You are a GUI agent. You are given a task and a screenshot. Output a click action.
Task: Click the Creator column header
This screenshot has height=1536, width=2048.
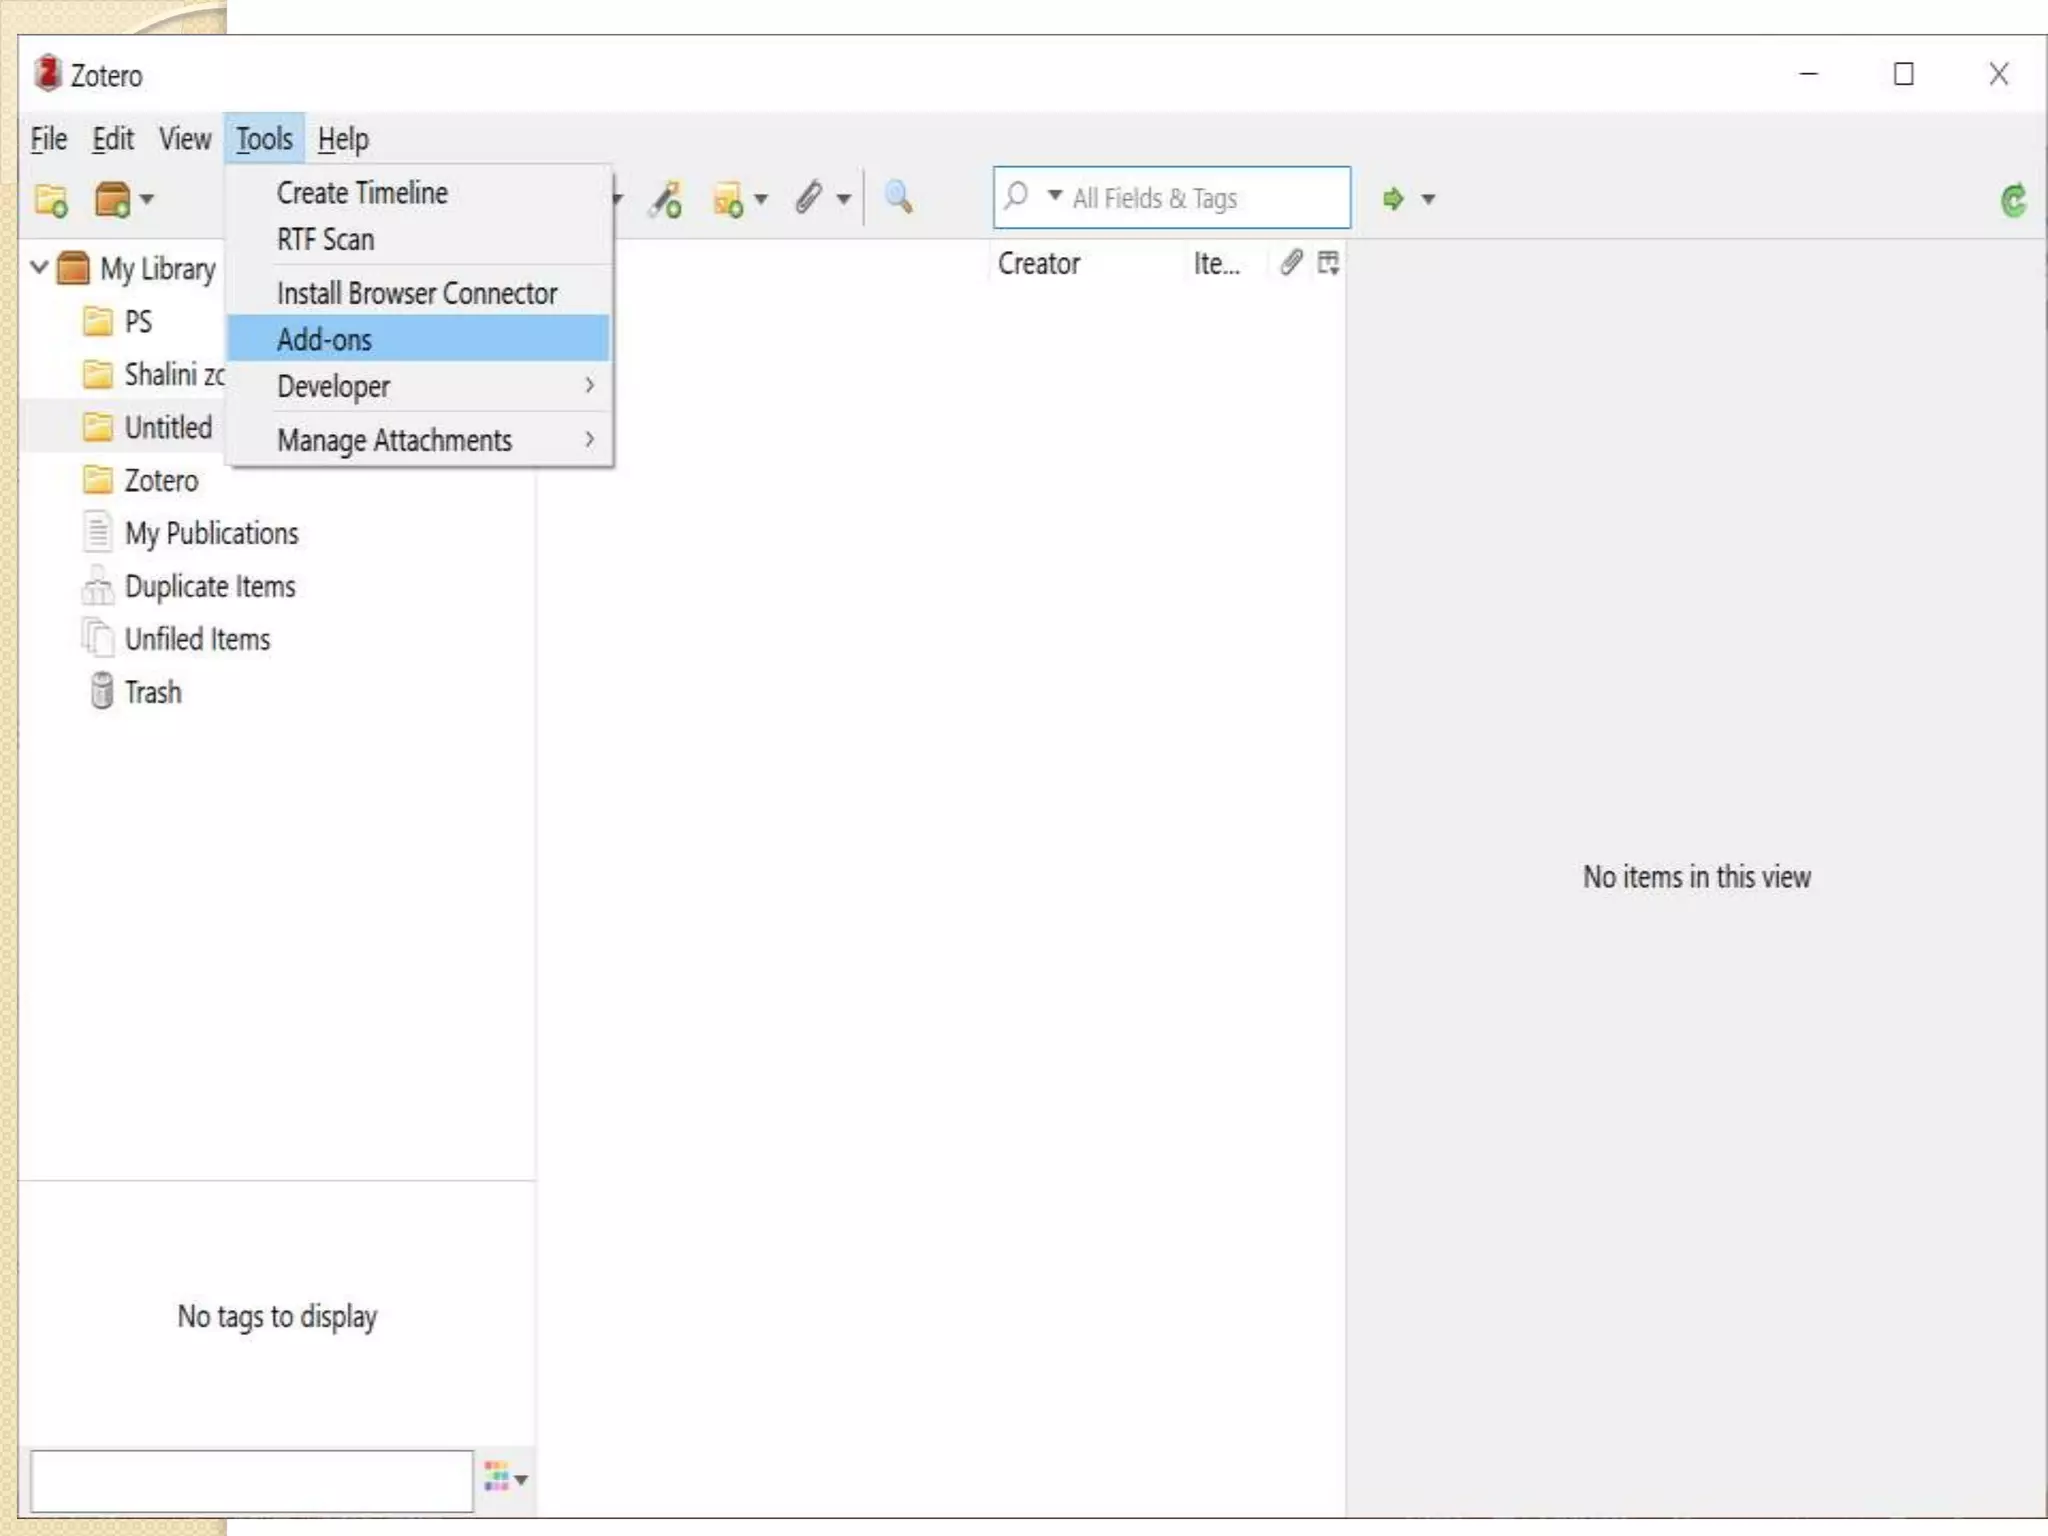click(x=1039, y=264)
